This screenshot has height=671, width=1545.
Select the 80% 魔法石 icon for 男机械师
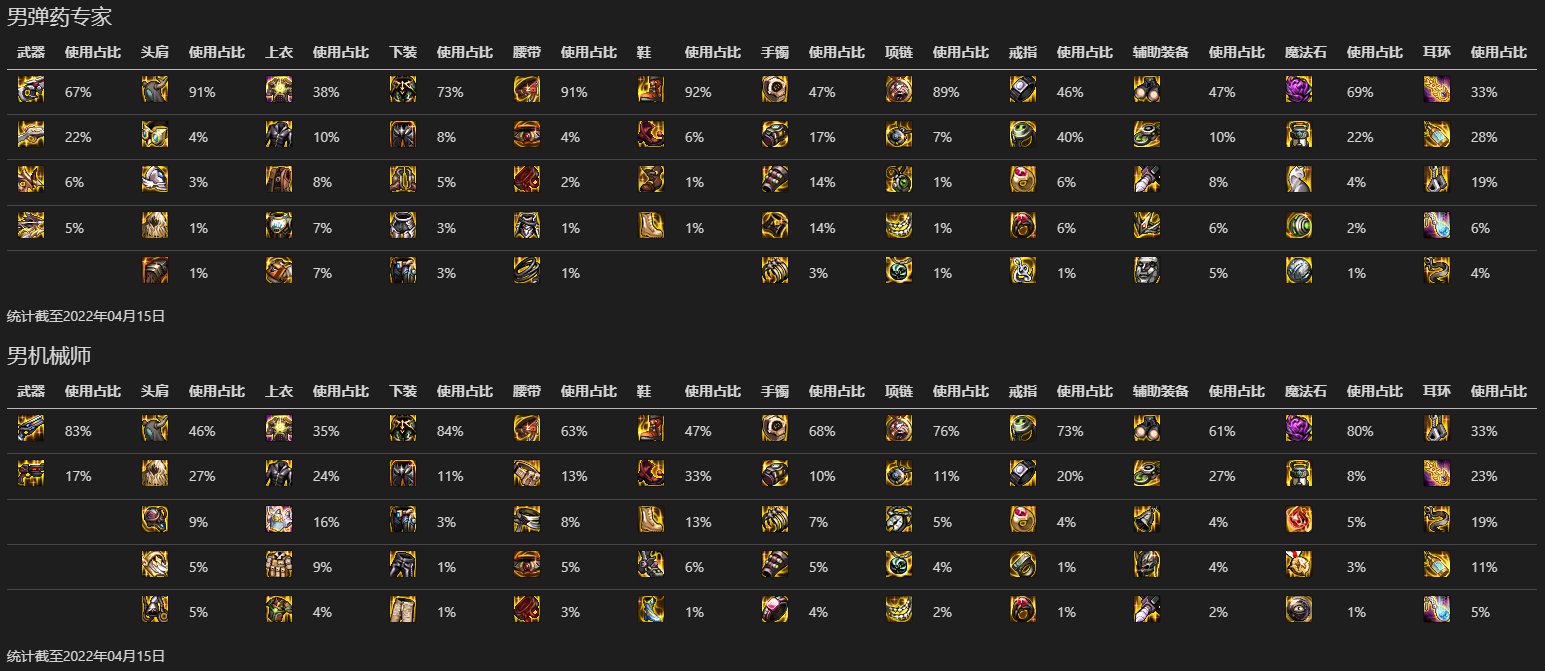point(1299,431)
